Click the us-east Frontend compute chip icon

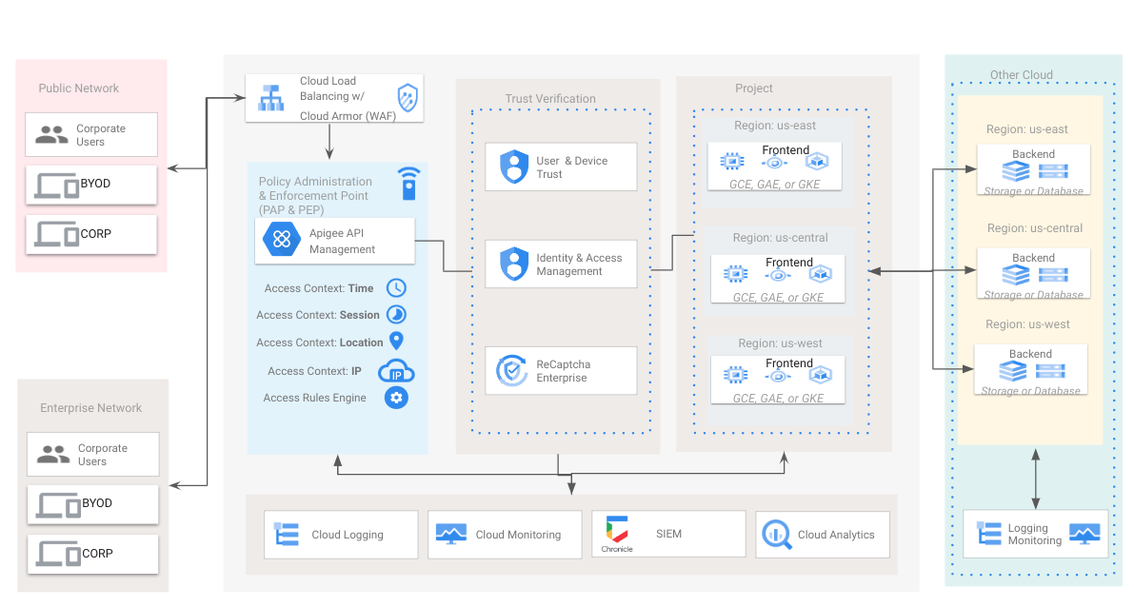pyautogui.click(x=732, y=161)
